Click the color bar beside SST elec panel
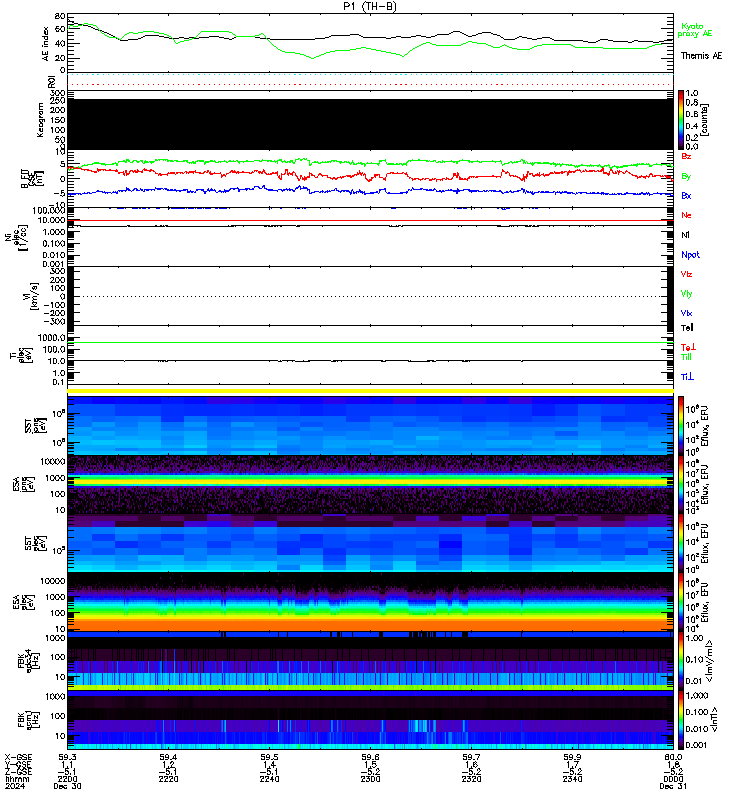The width and height of the screenshot is (750, 800). (681, 543)
